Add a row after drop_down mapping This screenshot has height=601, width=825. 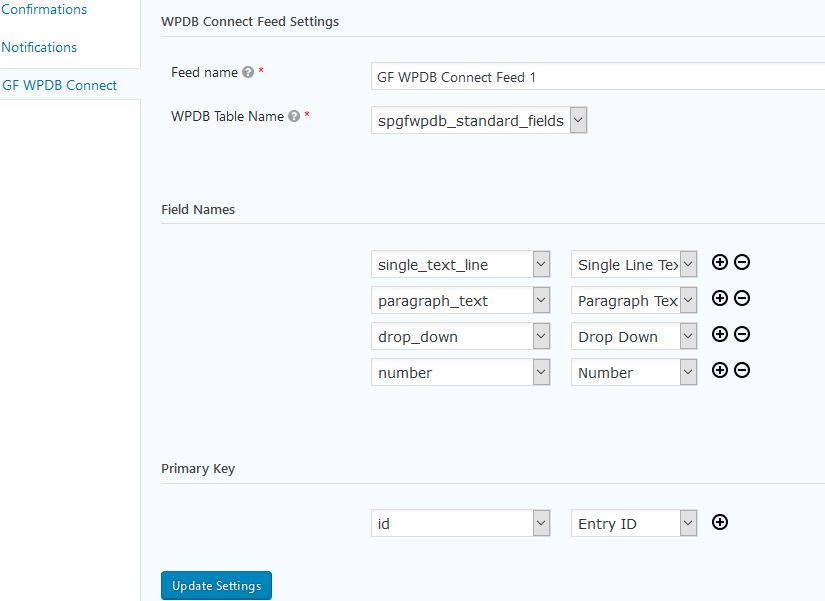click(x=719, y=334)
